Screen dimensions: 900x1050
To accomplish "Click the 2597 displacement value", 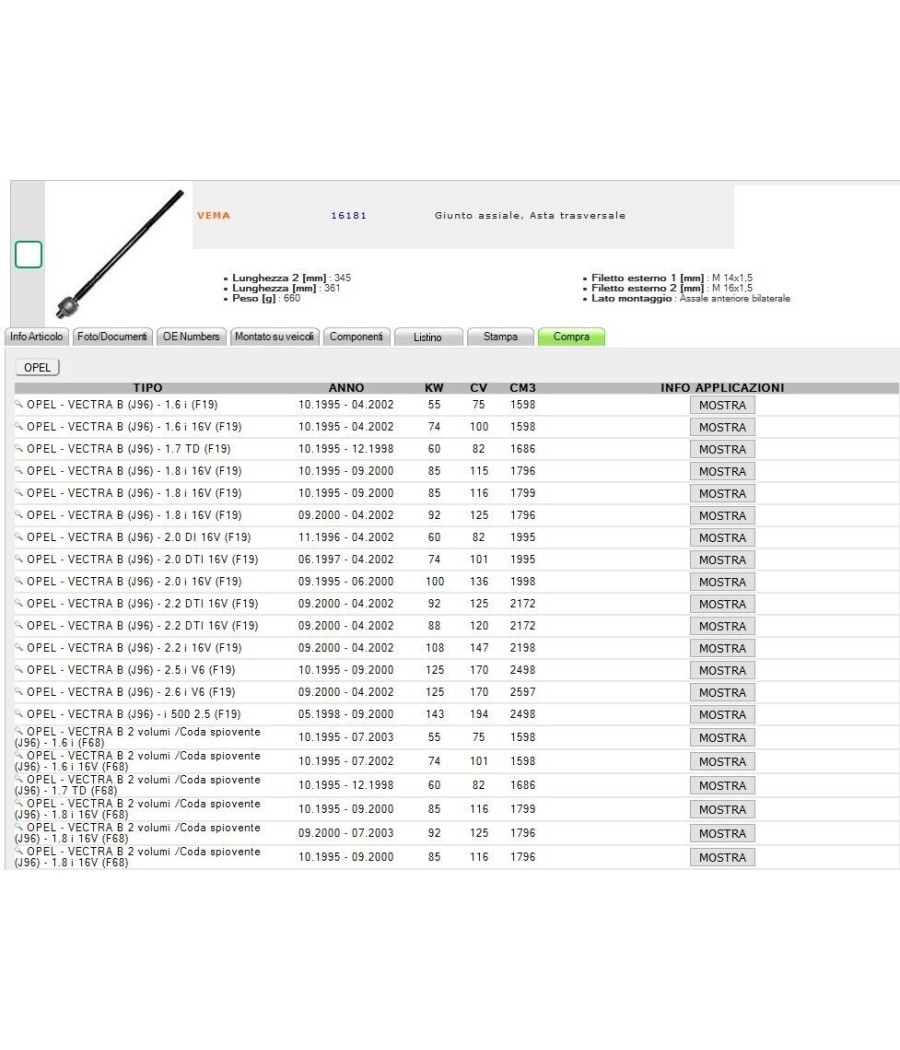I will [522, 692].
